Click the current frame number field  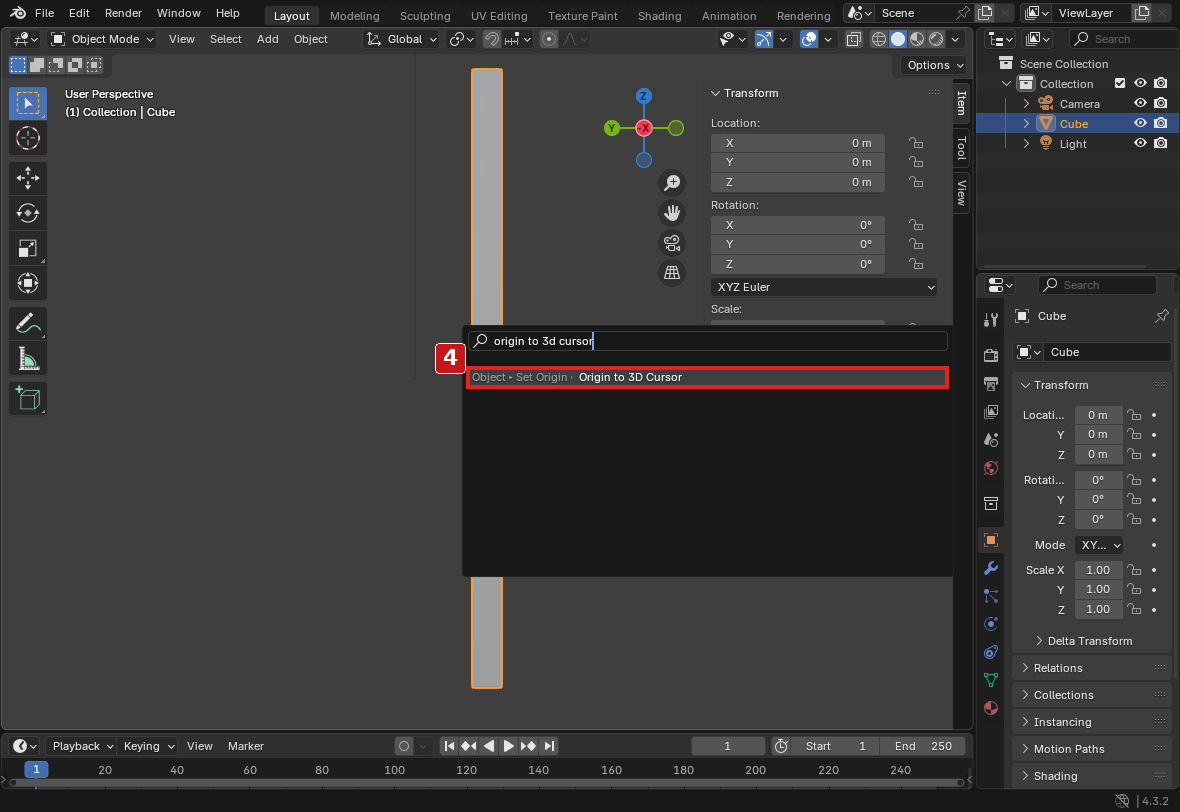(x=728, y=746)
